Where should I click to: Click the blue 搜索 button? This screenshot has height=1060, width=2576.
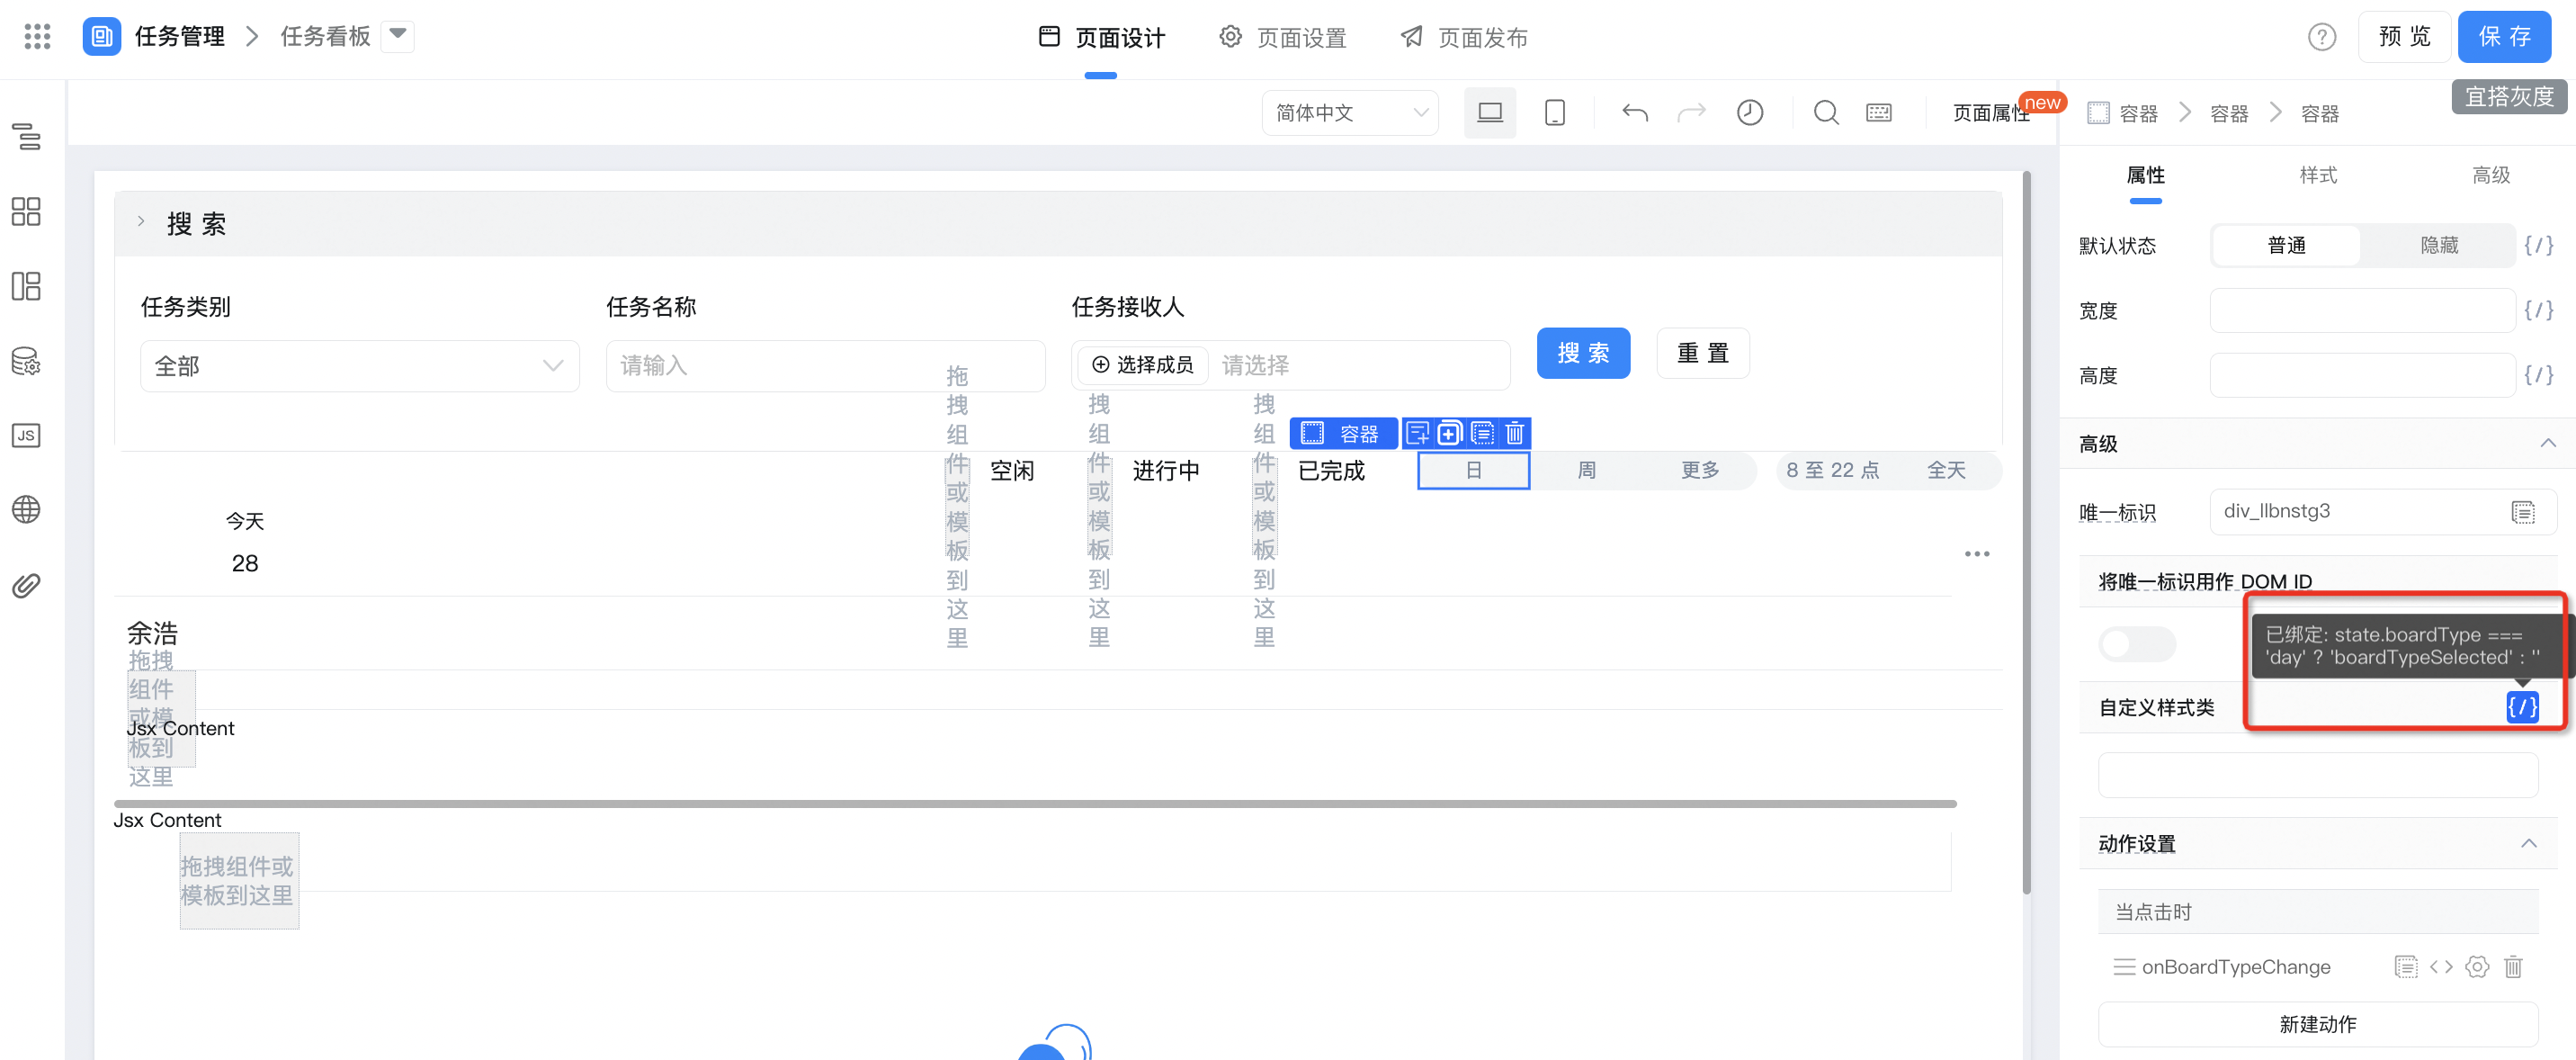point(1583,353)
